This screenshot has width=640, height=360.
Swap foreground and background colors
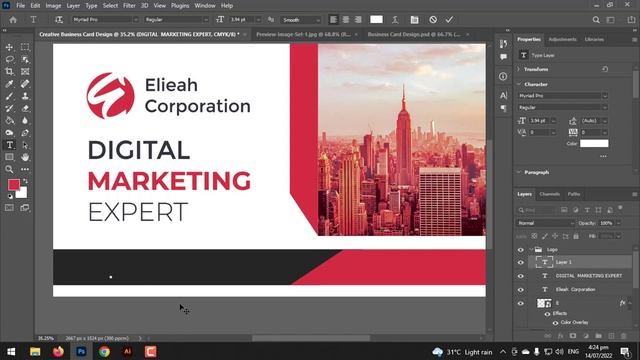tap(25, 181)
